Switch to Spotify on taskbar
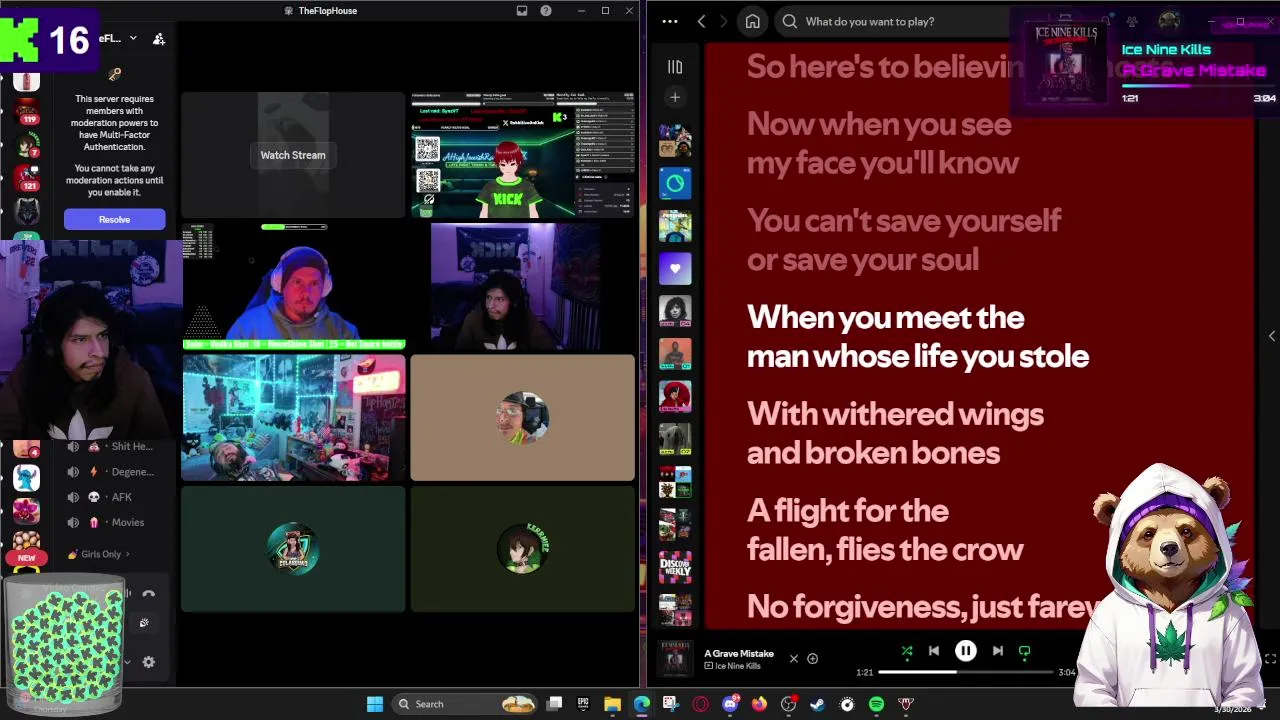Viewport: 1280px width, 720px height. (876, 704)
